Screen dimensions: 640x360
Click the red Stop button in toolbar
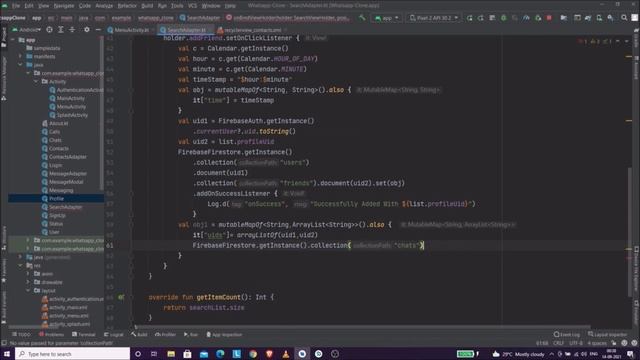click(x=549, y=18)
